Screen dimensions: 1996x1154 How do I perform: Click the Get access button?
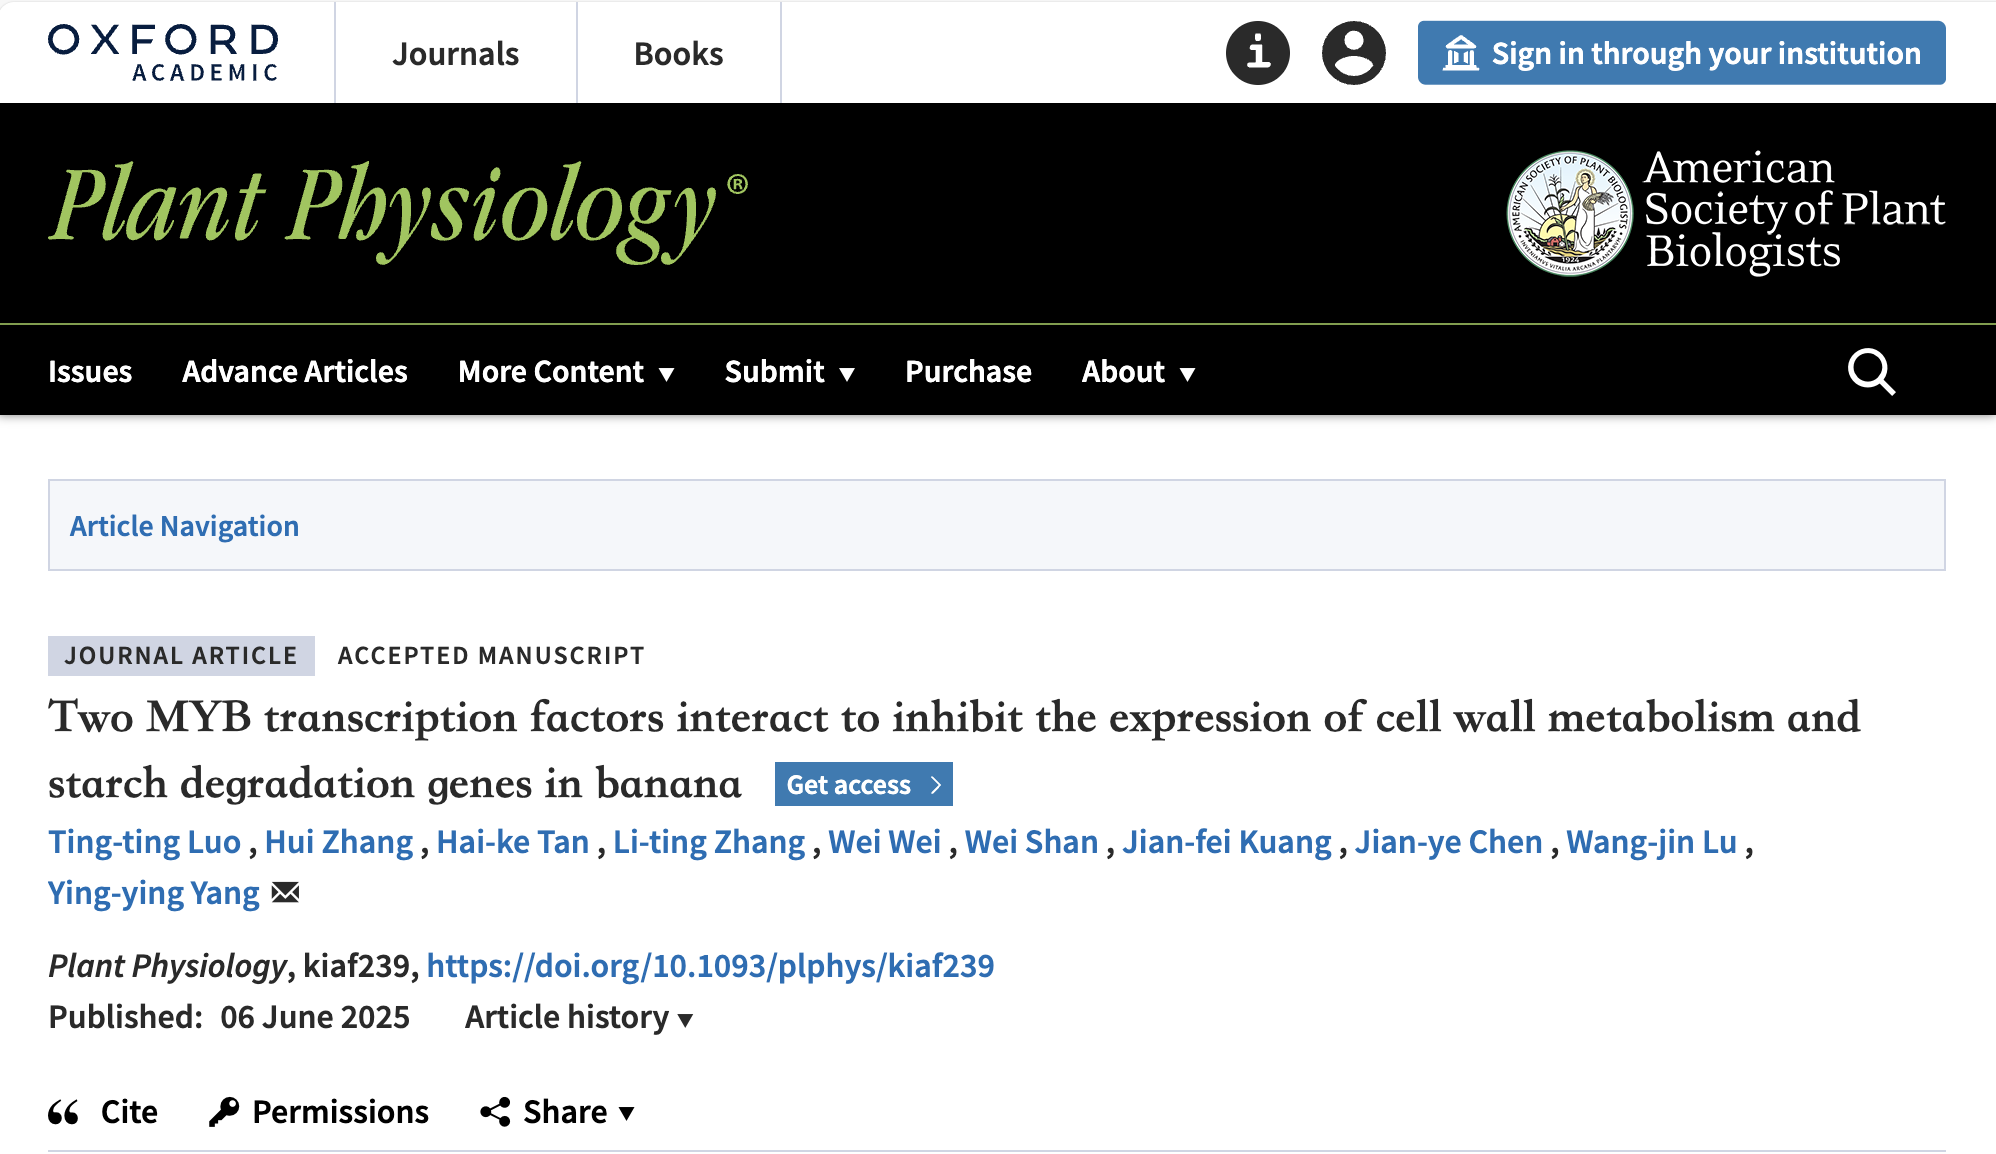[863, 785]
